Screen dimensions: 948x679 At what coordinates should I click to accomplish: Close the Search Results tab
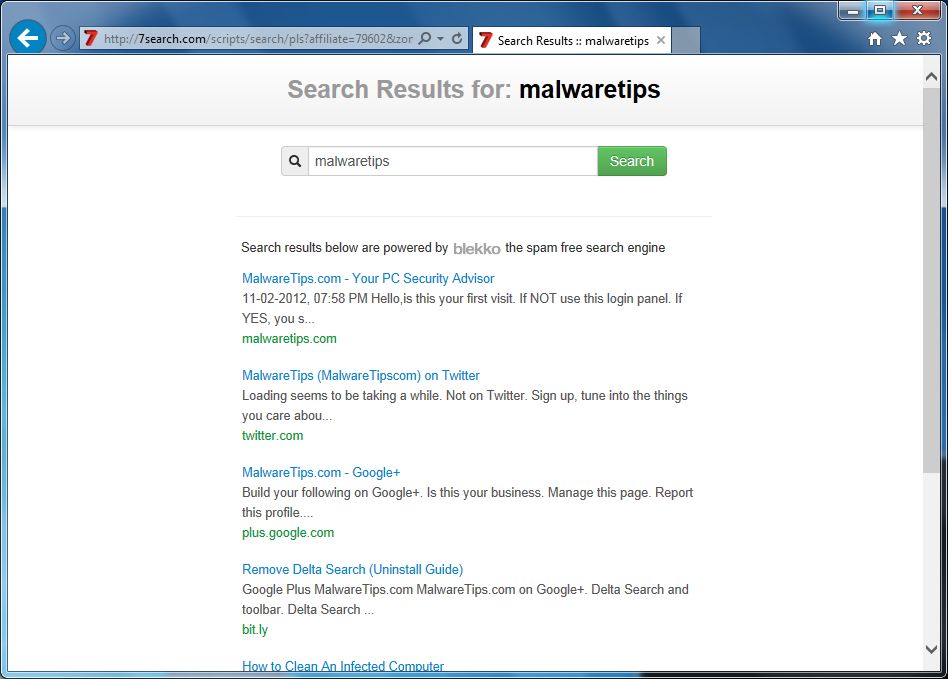pyautogui.click(x=661, y=40)
